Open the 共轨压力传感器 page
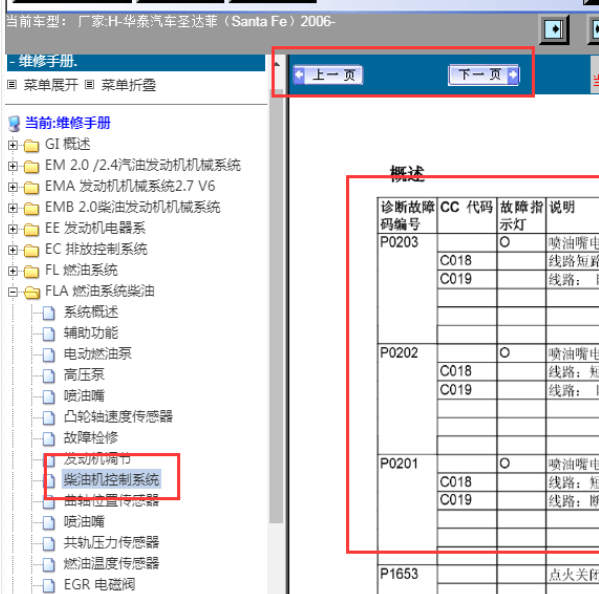Image resolution: width=599 pixels, height=594 pixels. click(111, 542)
